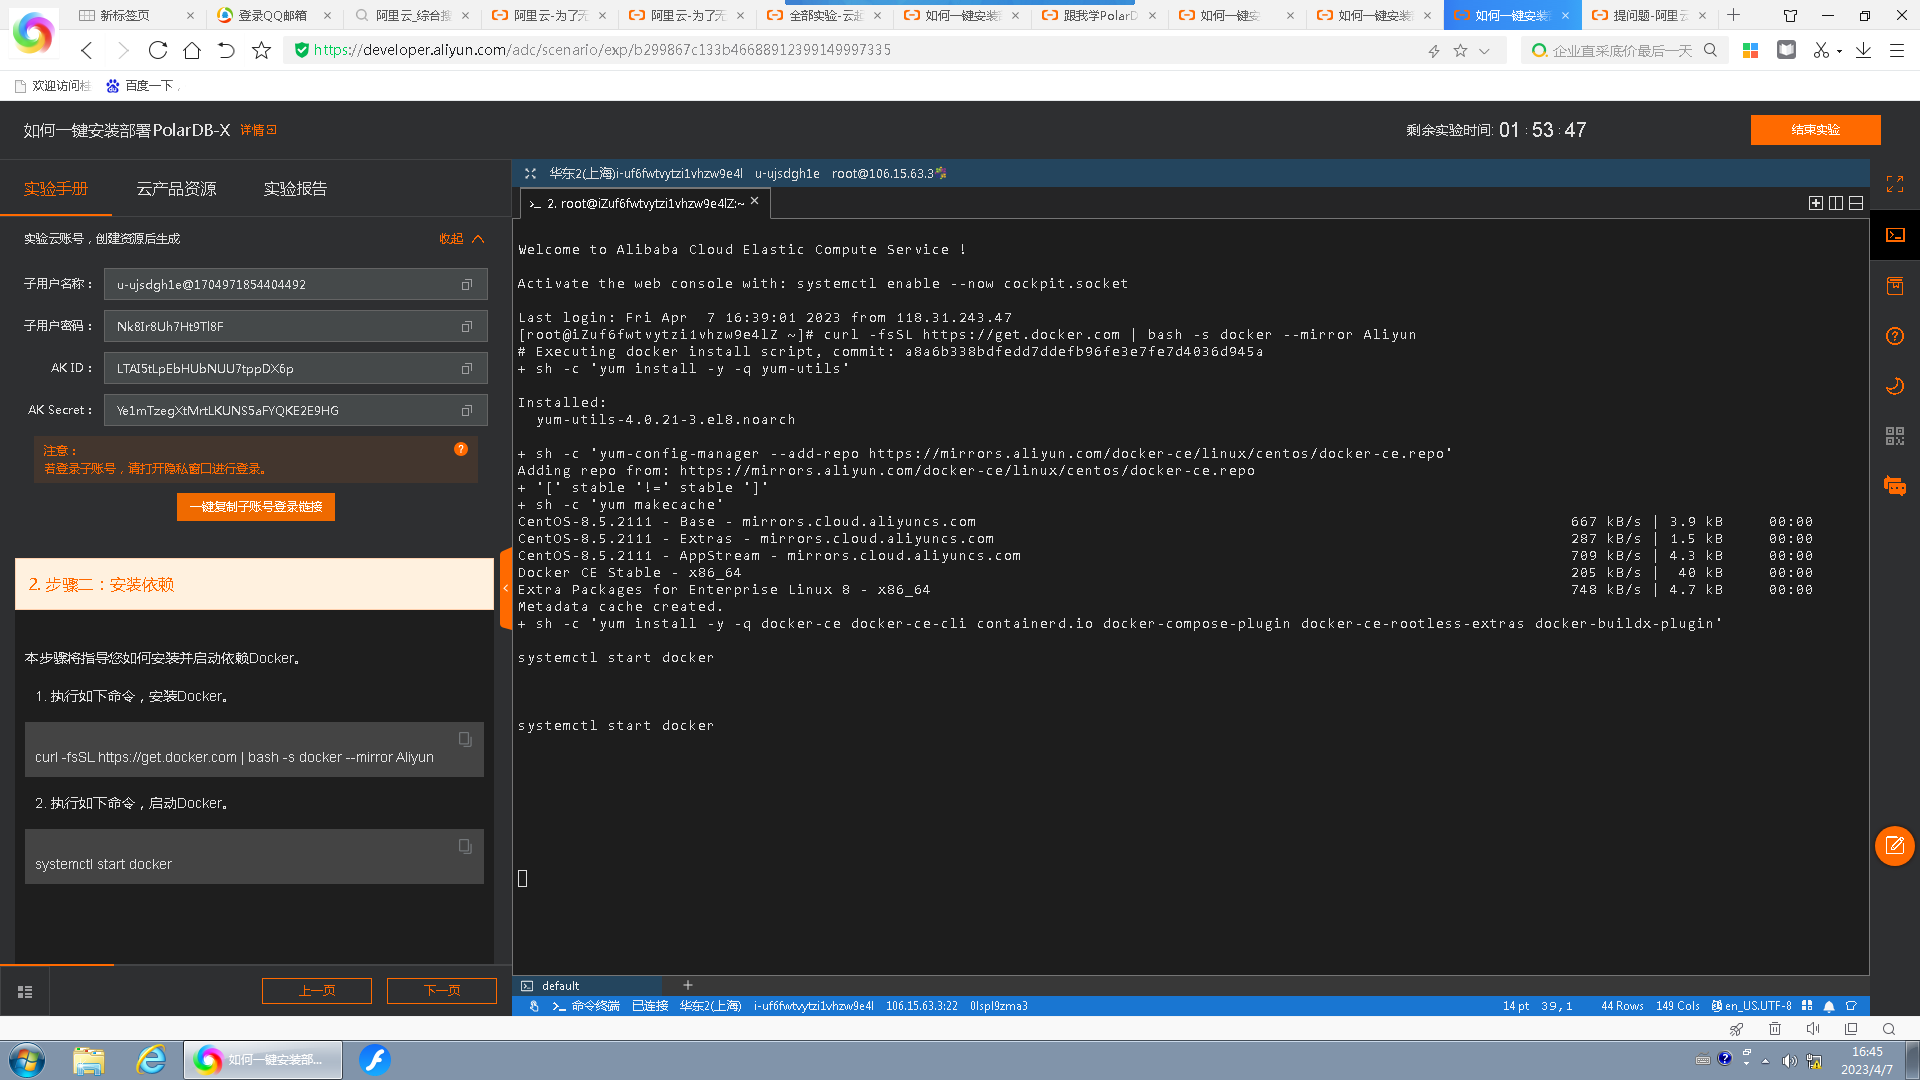1920x1080 pixels.
Task: Open the browser downloads list
Action: (1863, 50)
